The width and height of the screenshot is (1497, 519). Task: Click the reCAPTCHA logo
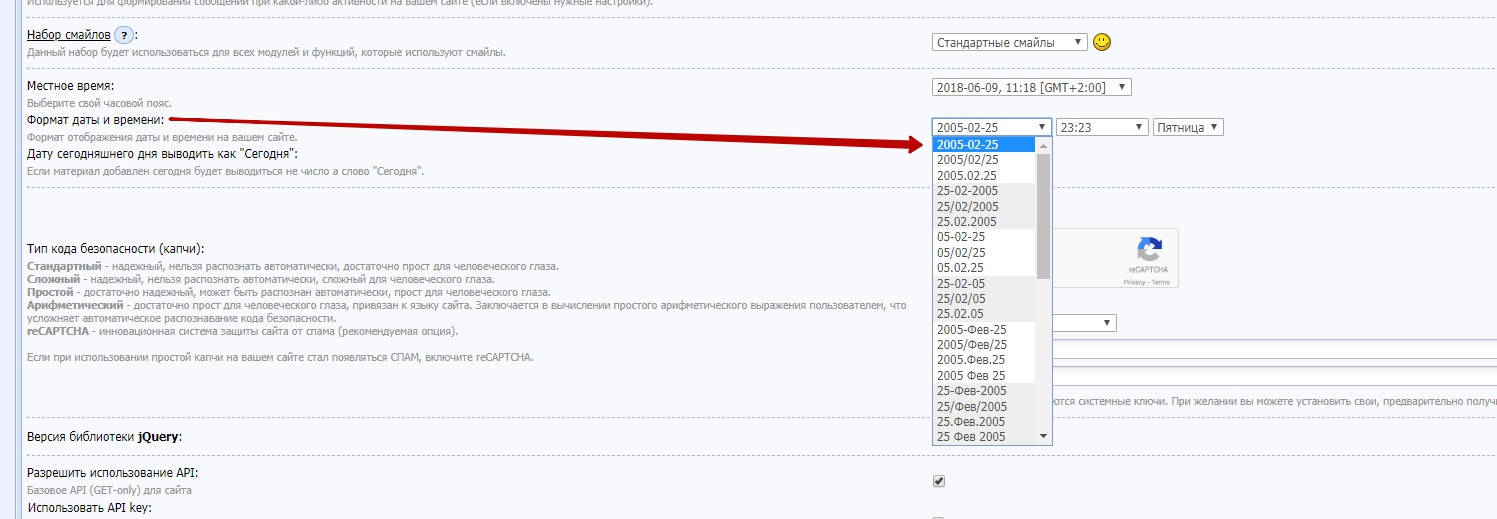point(1148,250)
